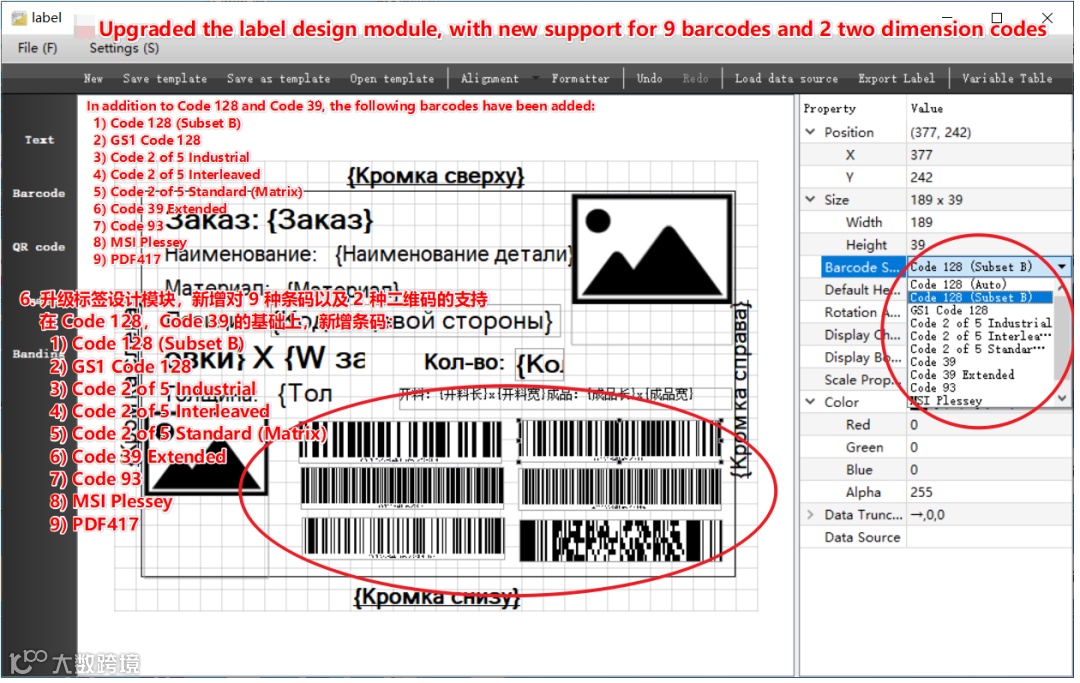Open the File (F) menu
This screenshot has width=1080, height=683.
click(x=37, y=48)
